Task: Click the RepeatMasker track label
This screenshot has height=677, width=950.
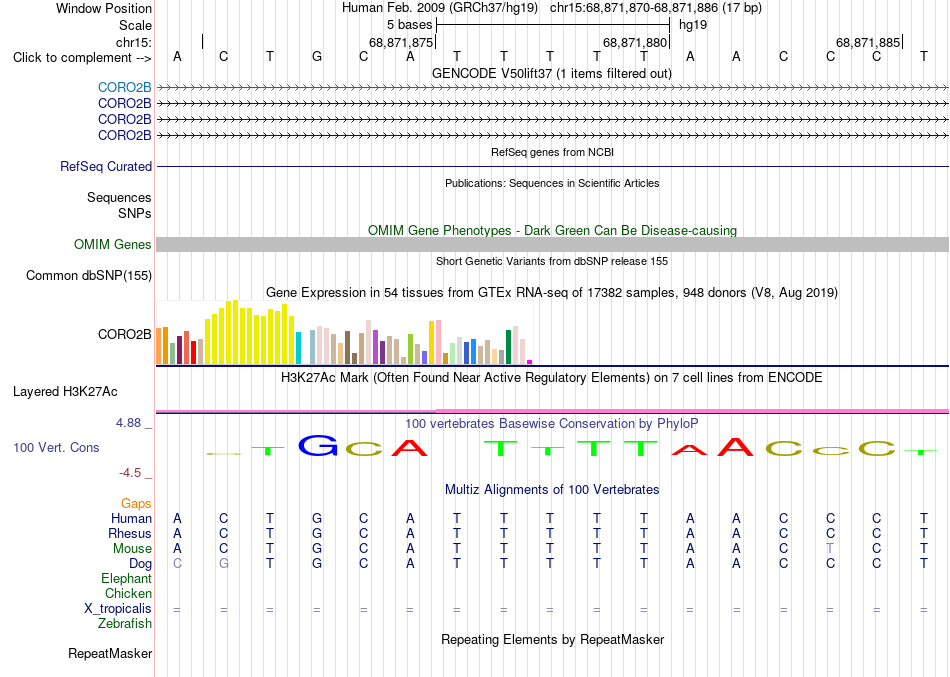Action: point(110,653)
